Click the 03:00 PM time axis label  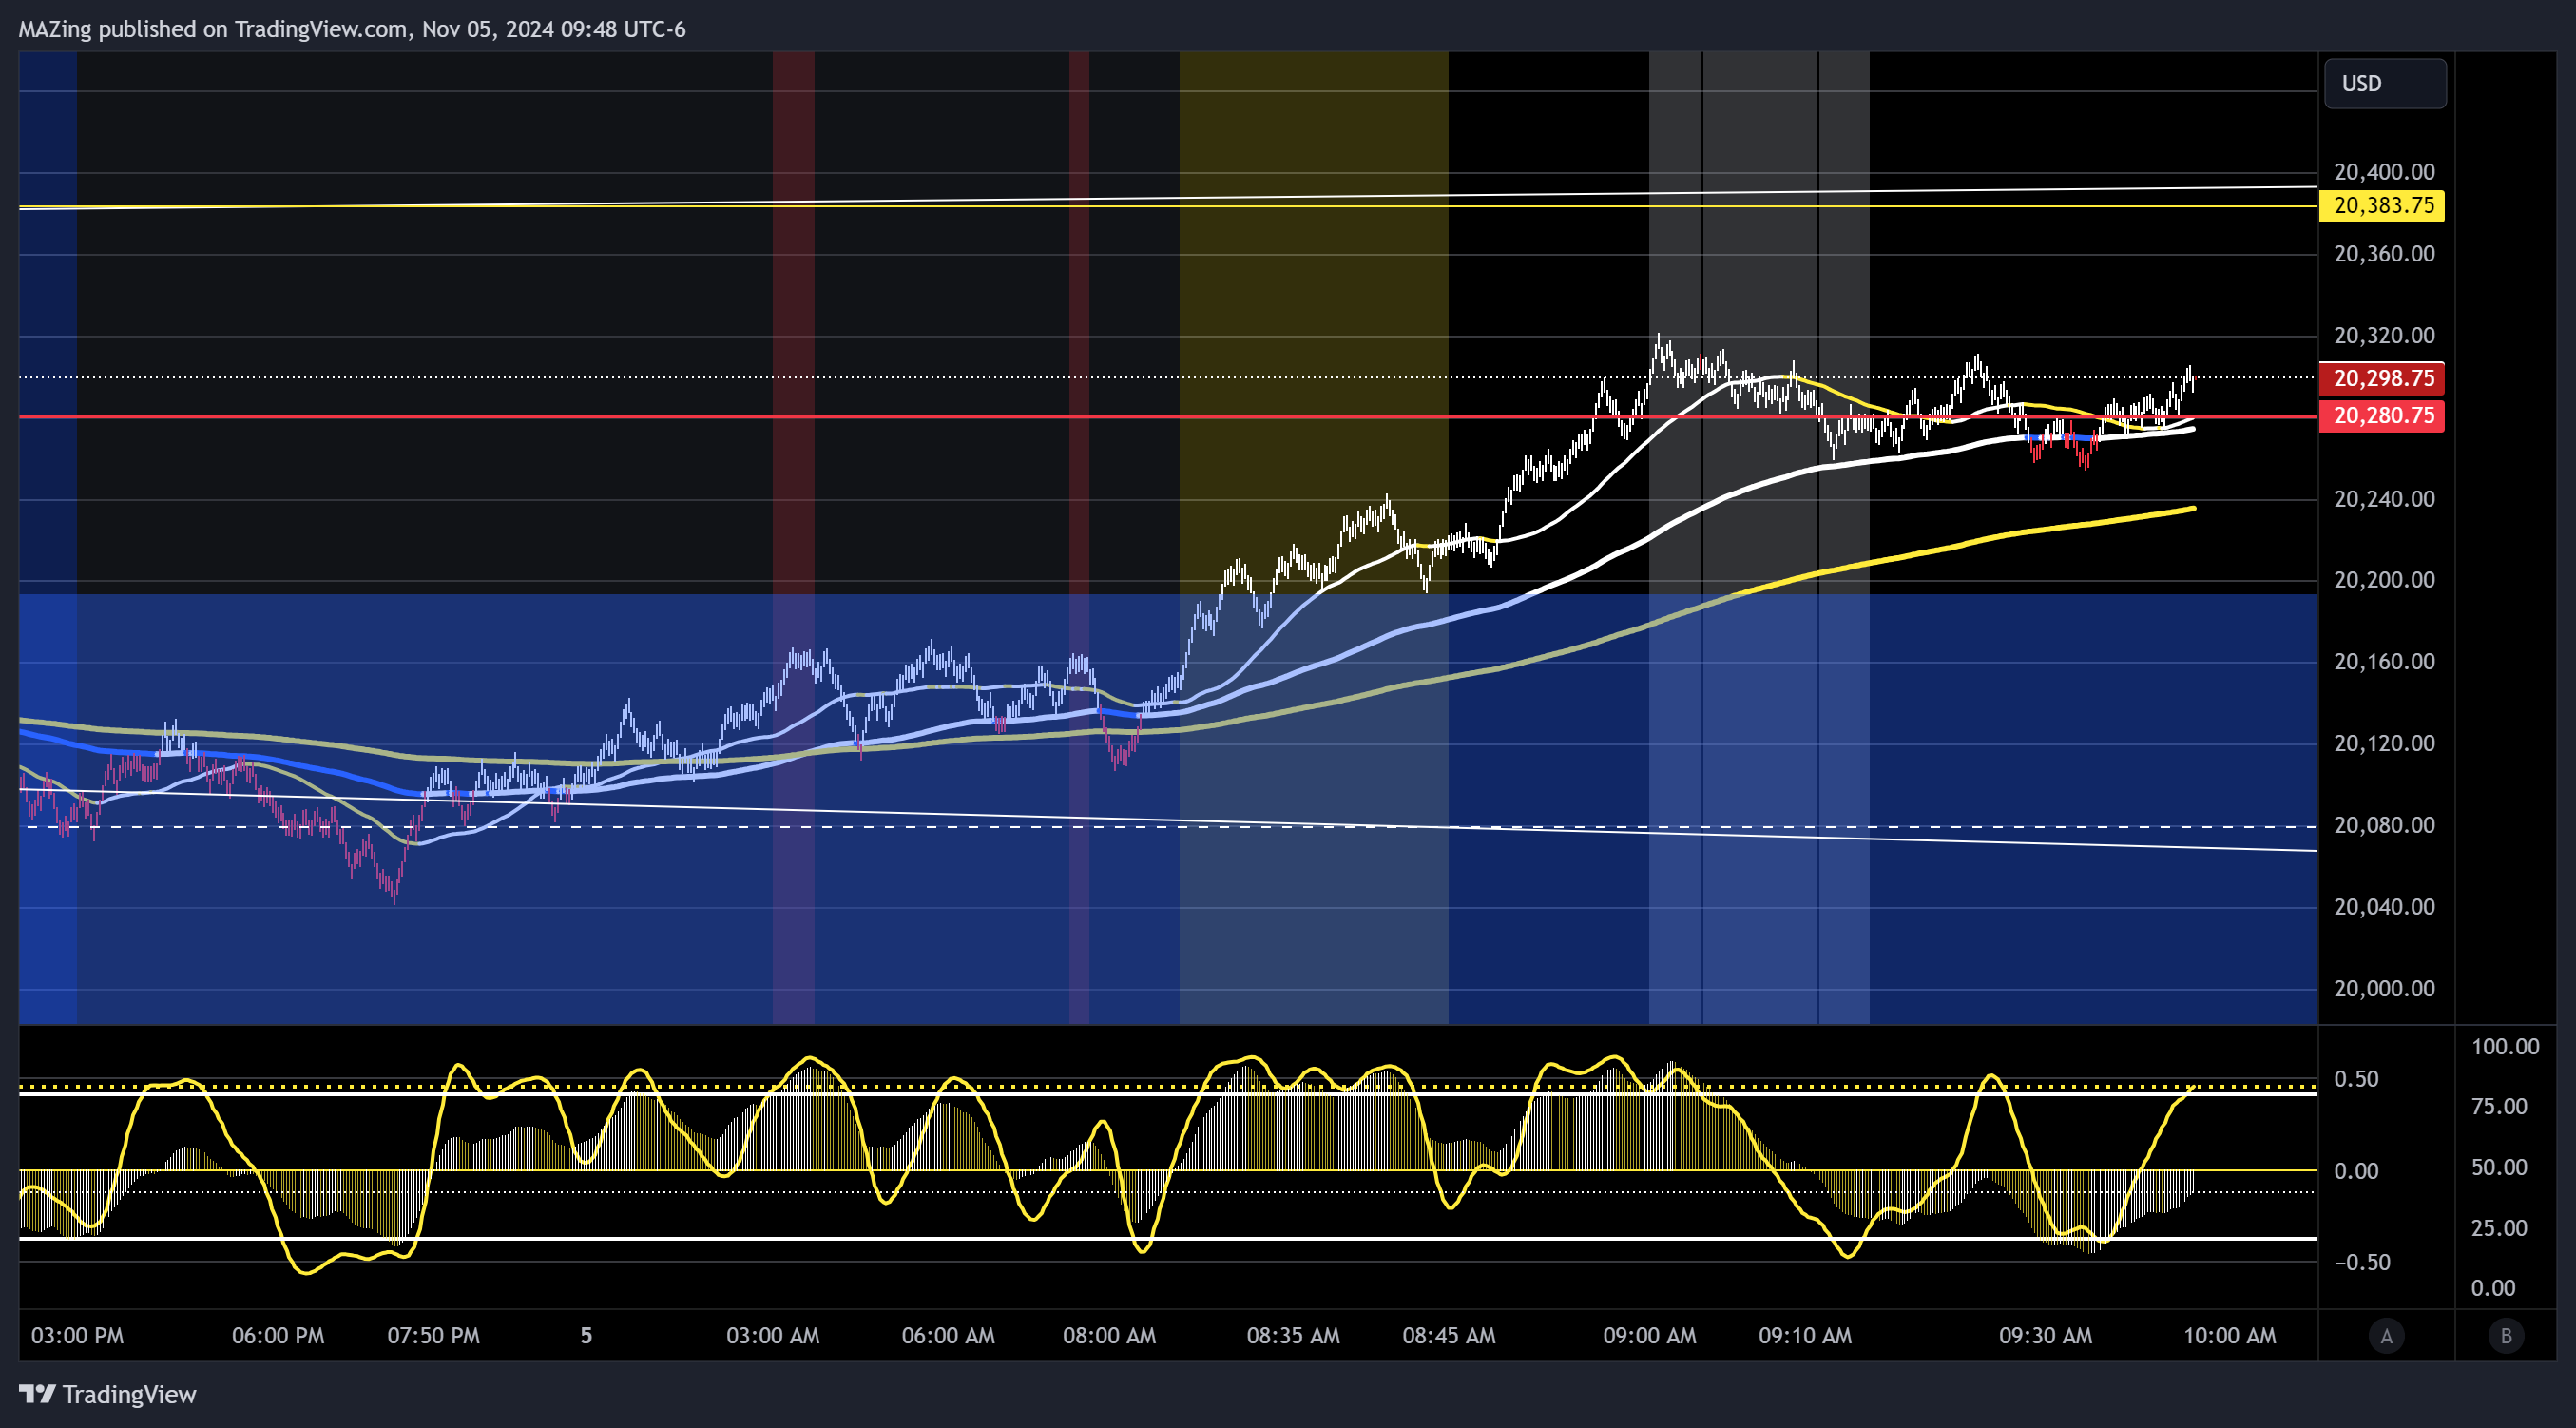77,1336
